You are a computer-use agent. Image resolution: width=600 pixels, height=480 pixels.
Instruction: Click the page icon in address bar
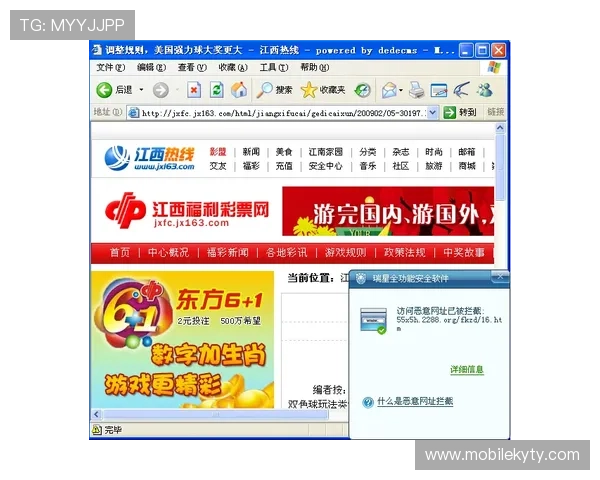click(x=134, y=113)
